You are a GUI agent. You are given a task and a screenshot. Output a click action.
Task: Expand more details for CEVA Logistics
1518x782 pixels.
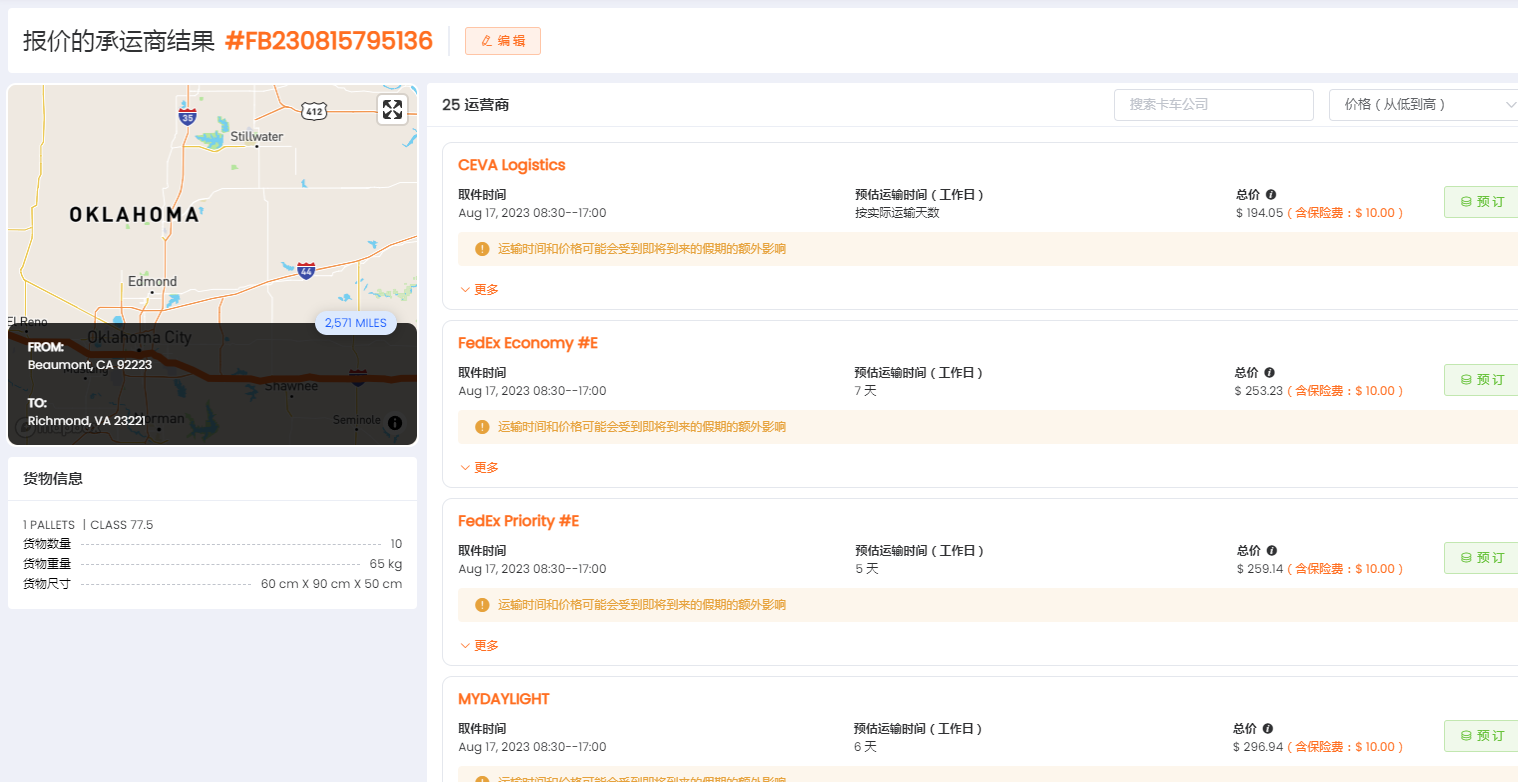(x=479, y=290)
